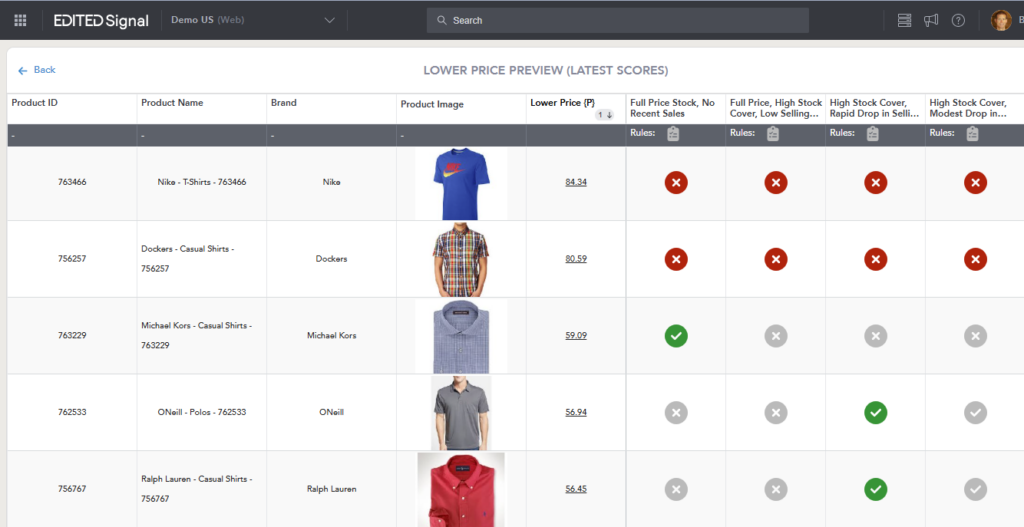
Task: Click the Dockers plaid shirt image
Action: tap(461, 259)
